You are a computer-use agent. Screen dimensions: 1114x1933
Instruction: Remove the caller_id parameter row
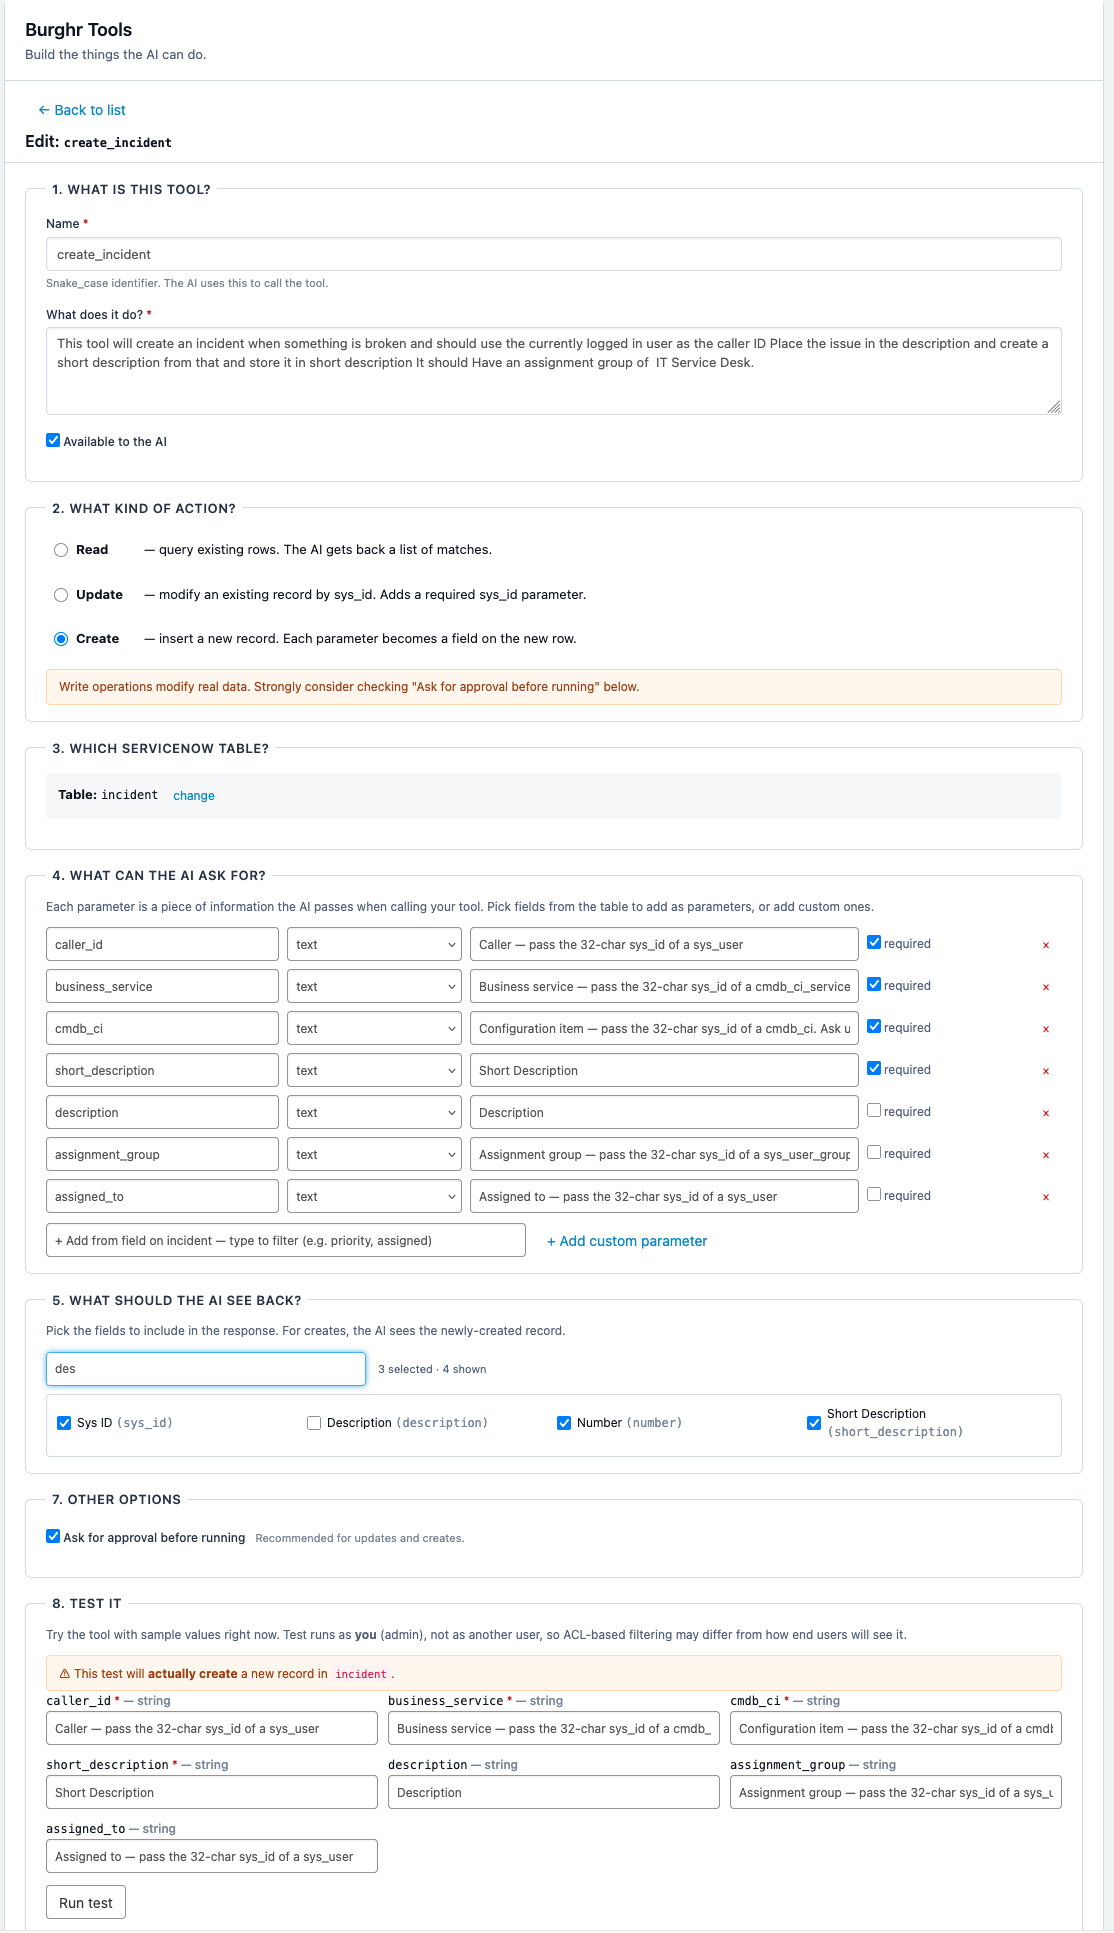pyautogui.click(x=1046, y=945)
